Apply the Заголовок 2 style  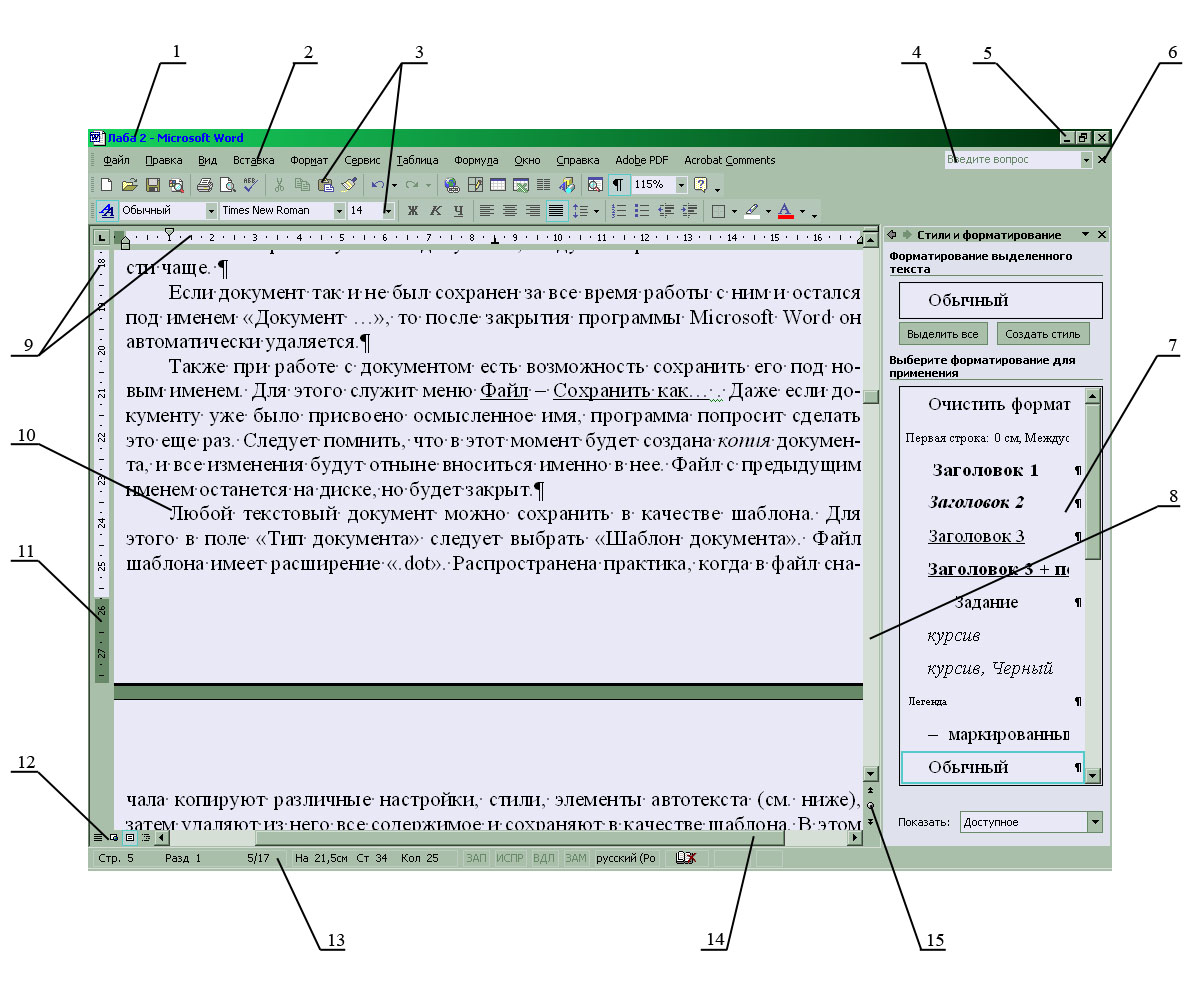[x=992, y=503]
